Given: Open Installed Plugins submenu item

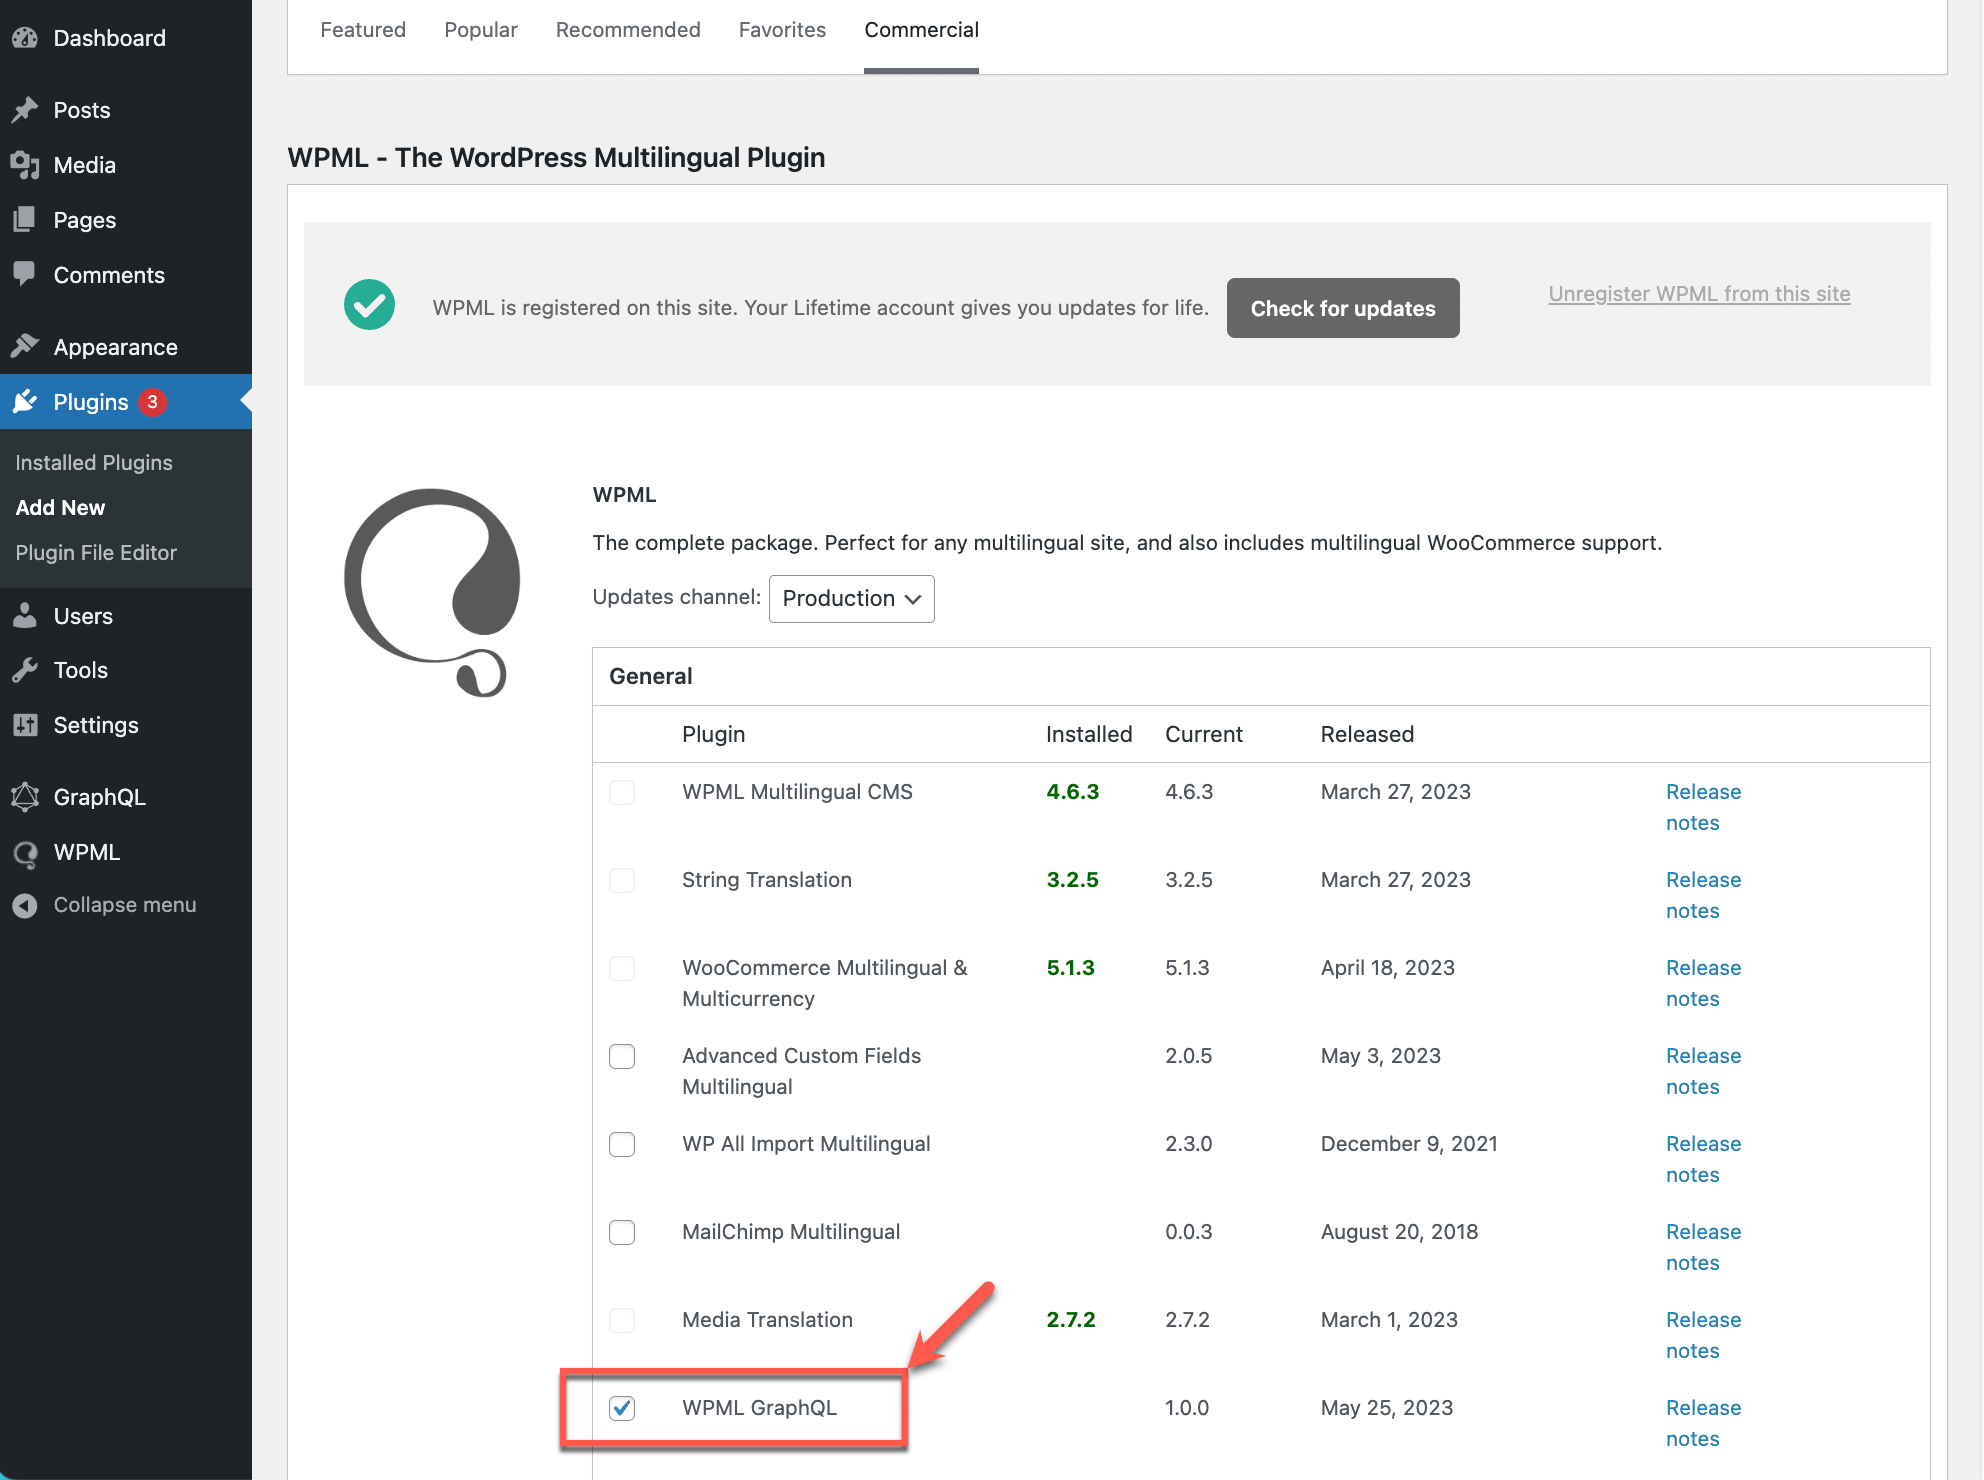Looking at the screenshot, I should point(94,462).
